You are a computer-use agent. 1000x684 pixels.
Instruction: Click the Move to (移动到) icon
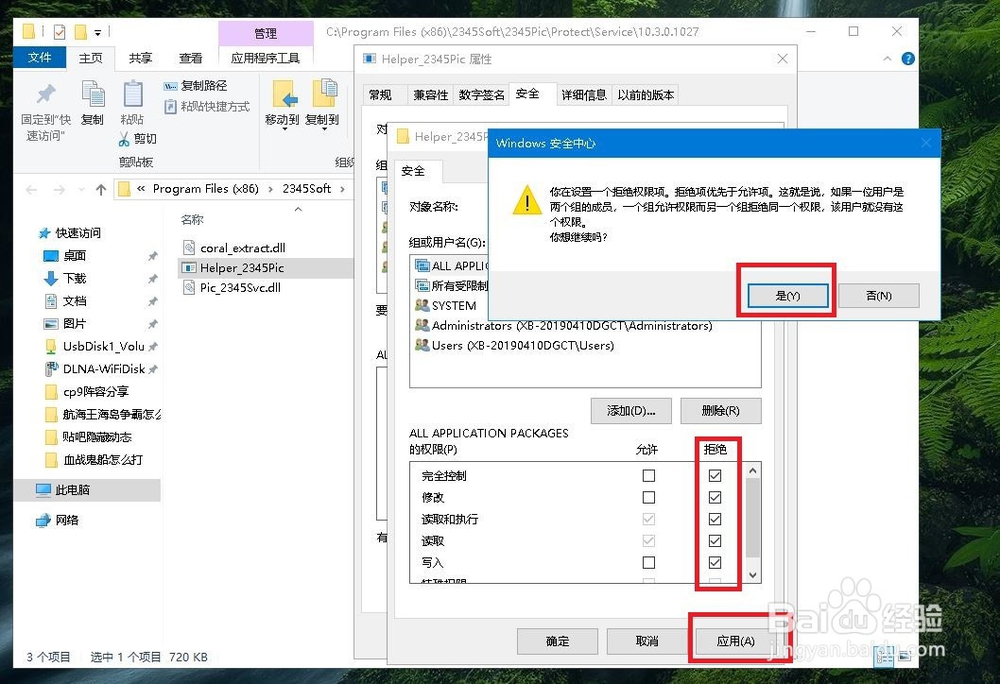[284, 94]
